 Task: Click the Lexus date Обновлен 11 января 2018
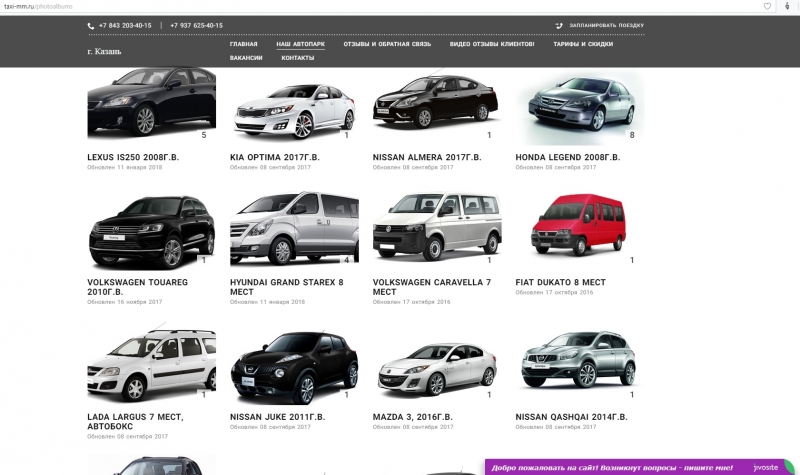click(125, 167)
